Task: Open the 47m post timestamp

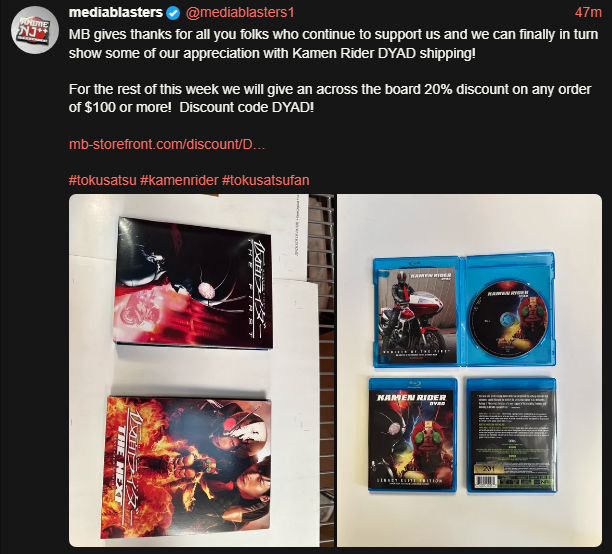Action: (x=588, y=12)
